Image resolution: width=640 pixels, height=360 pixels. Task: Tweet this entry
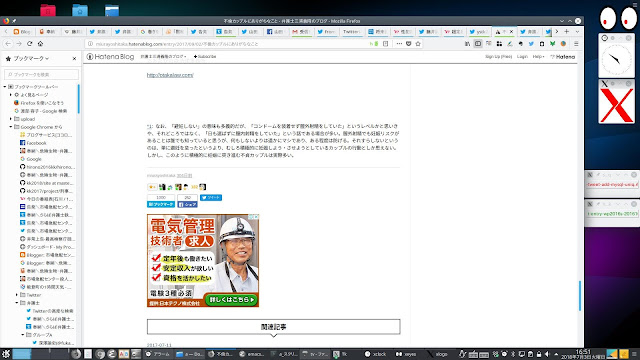pyautogui.click(x=211, y=198)
